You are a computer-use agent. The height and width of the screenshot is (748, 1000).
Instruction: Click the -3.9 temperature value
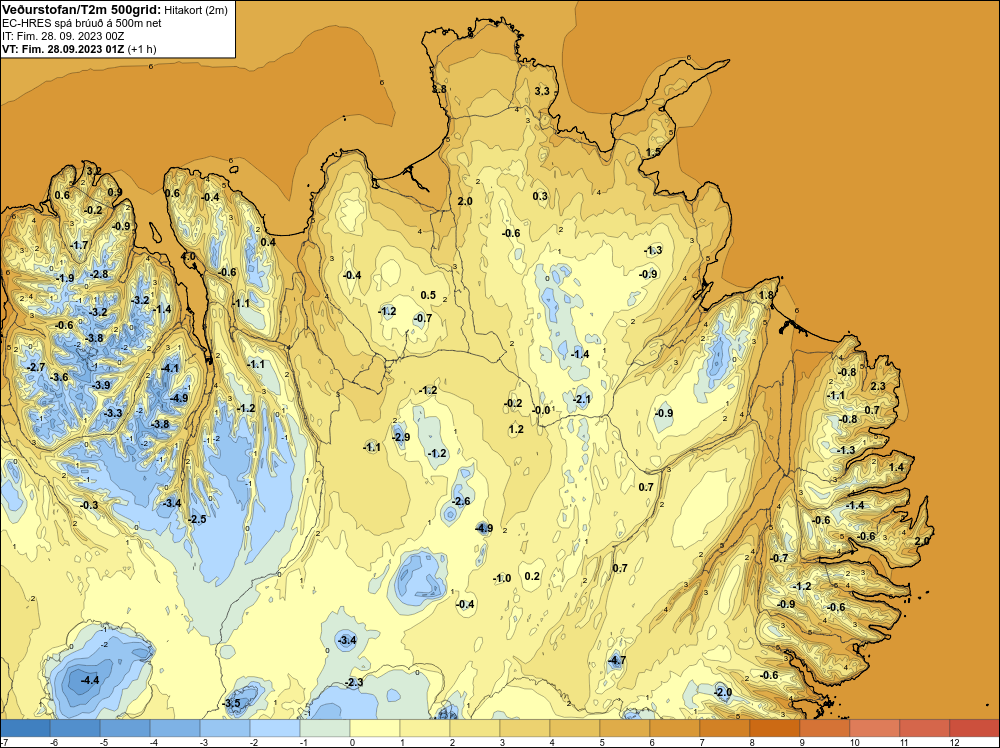pos(101,385)
